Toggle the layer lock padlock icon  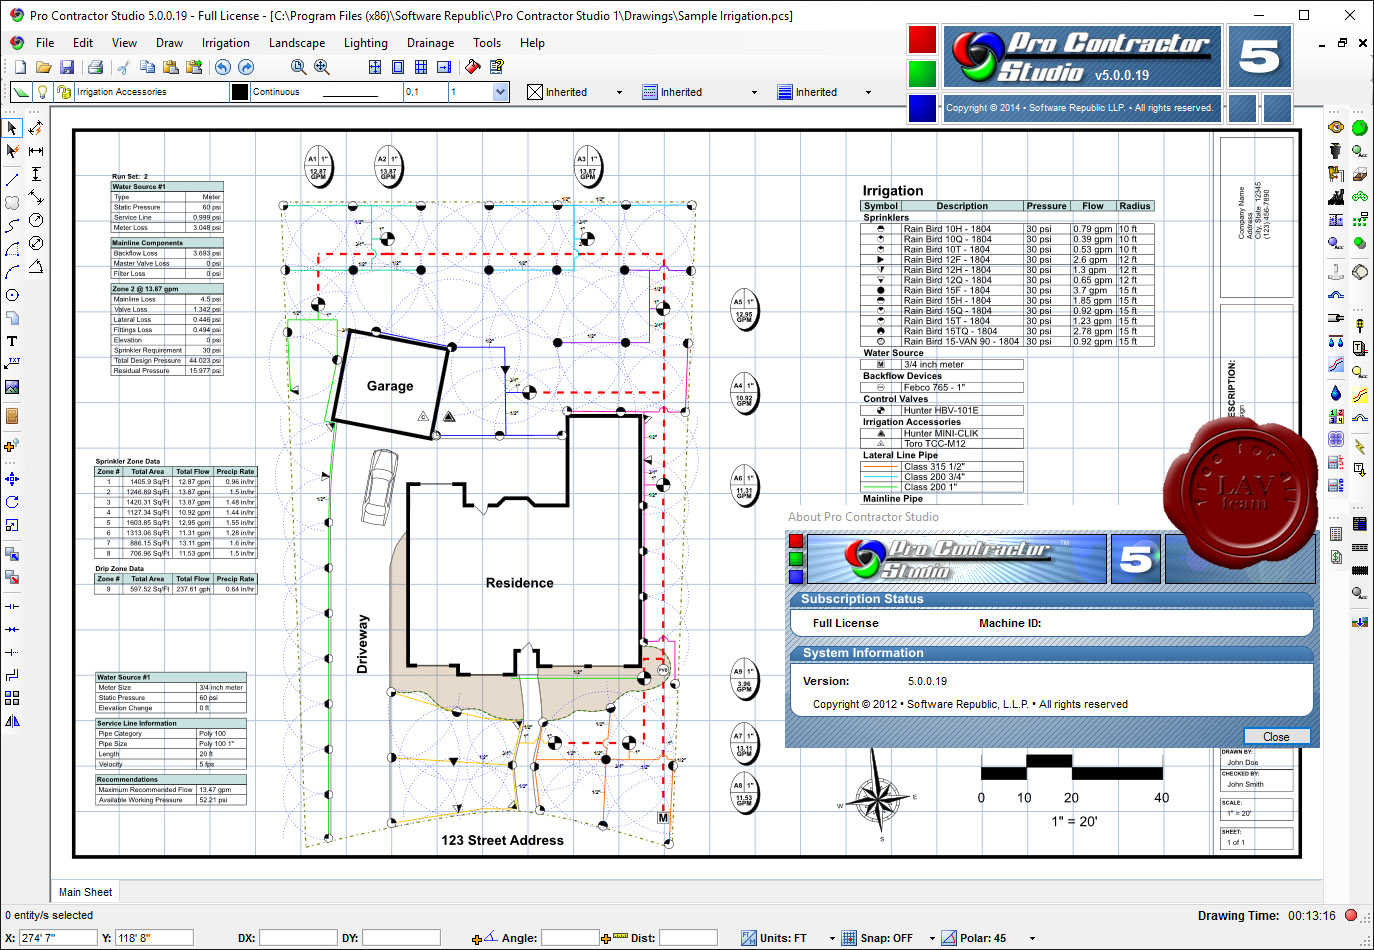point(65,92)
